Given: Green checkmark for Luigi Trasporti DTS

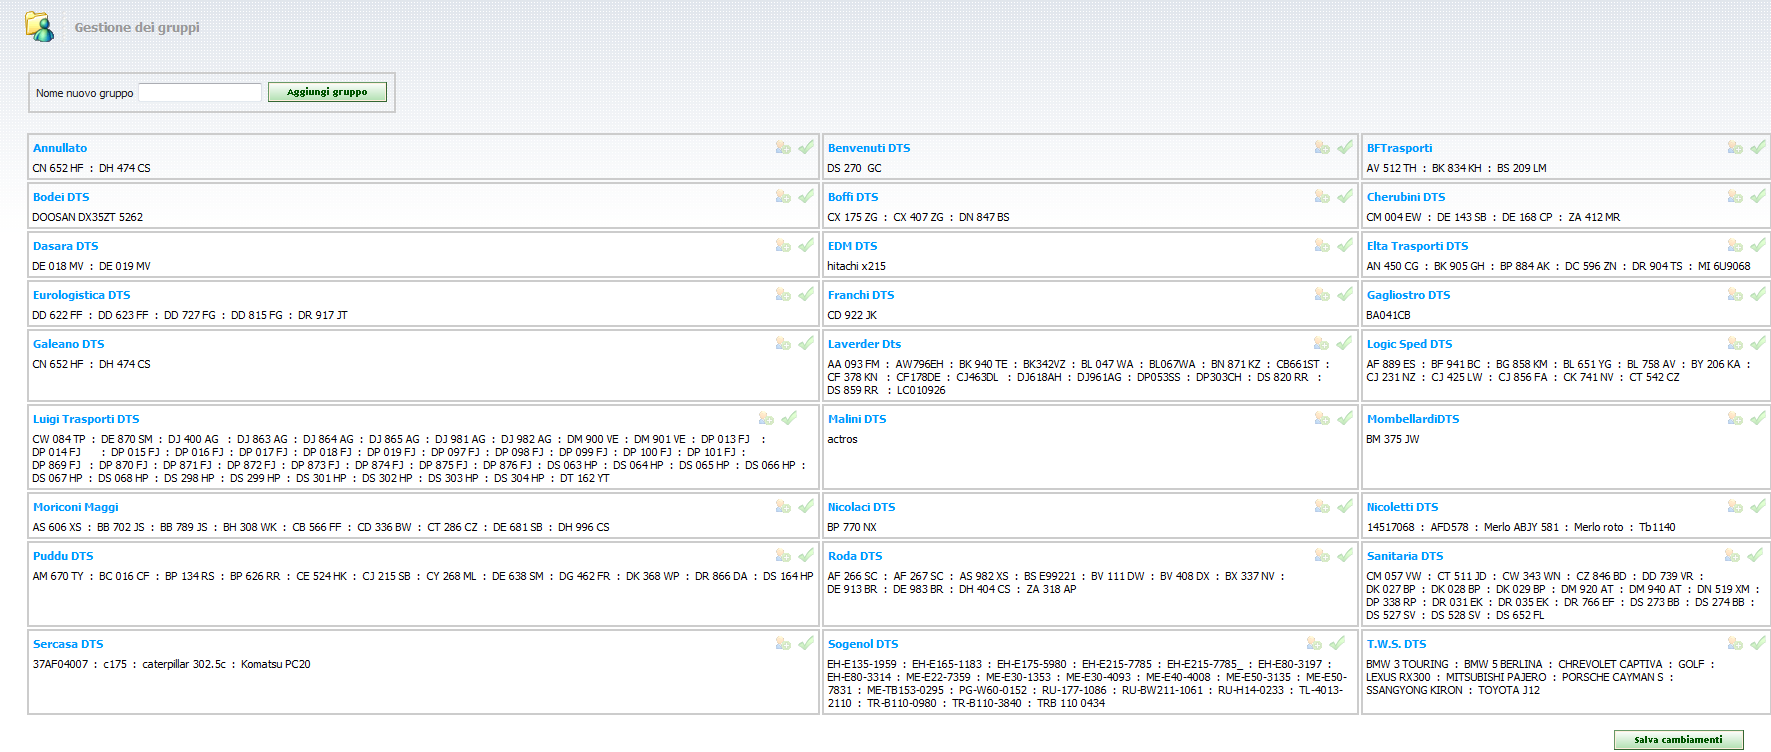Looking at the screenshot, I should click(x=789, y=418).
